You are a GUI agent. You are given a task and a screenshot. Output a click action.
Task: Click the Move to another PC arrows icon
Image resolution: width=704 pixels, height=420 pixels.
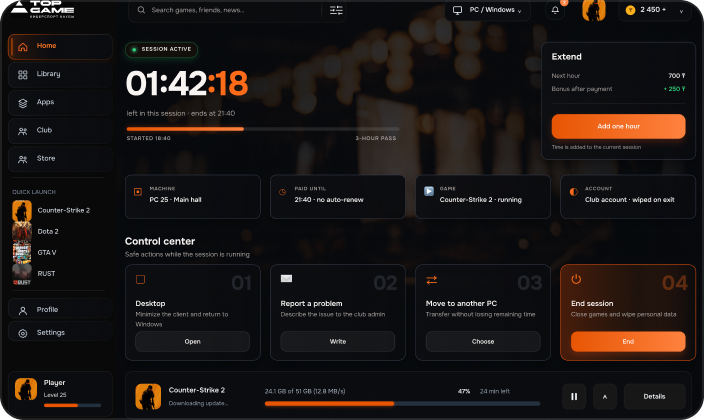(x=431, y=280)
